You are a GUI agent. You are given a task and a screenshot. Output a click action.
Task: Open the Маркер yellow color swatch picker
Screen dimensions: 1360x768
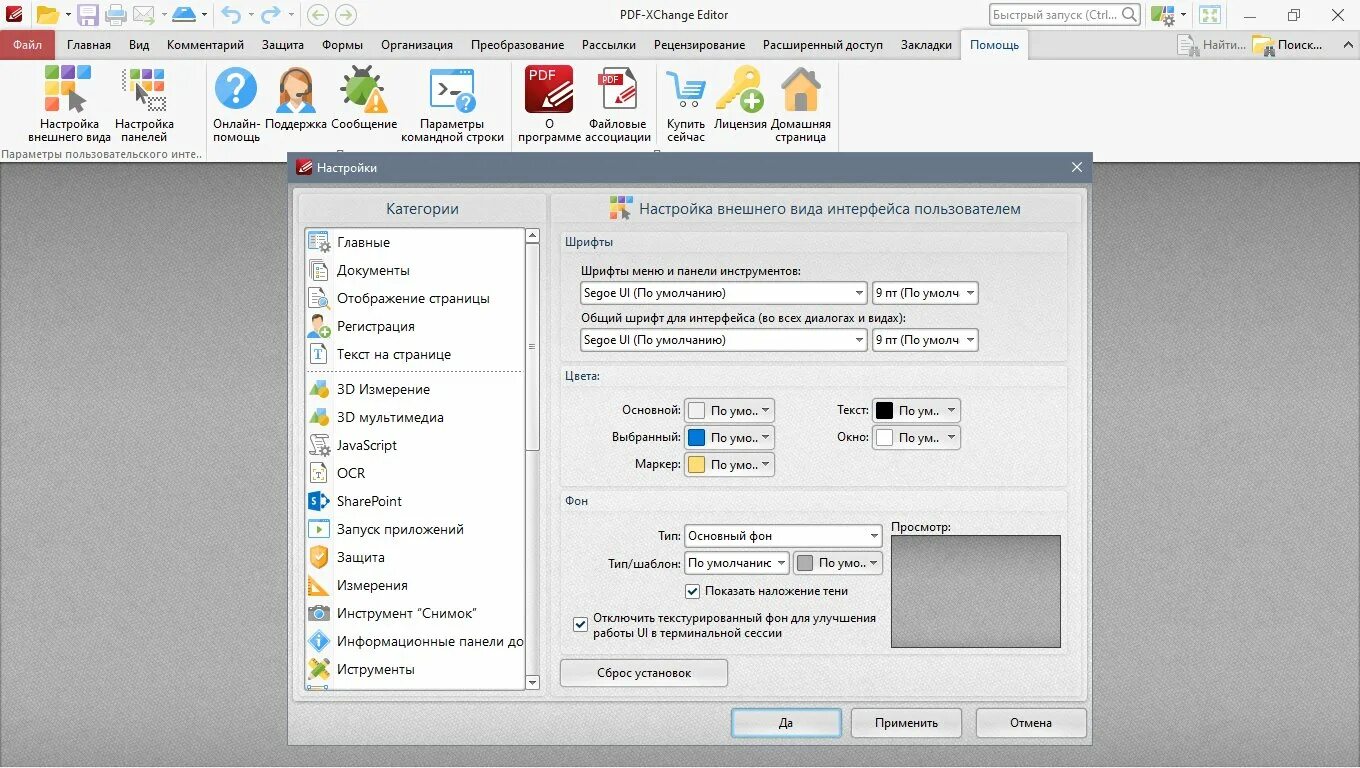[x=729, y=464]
